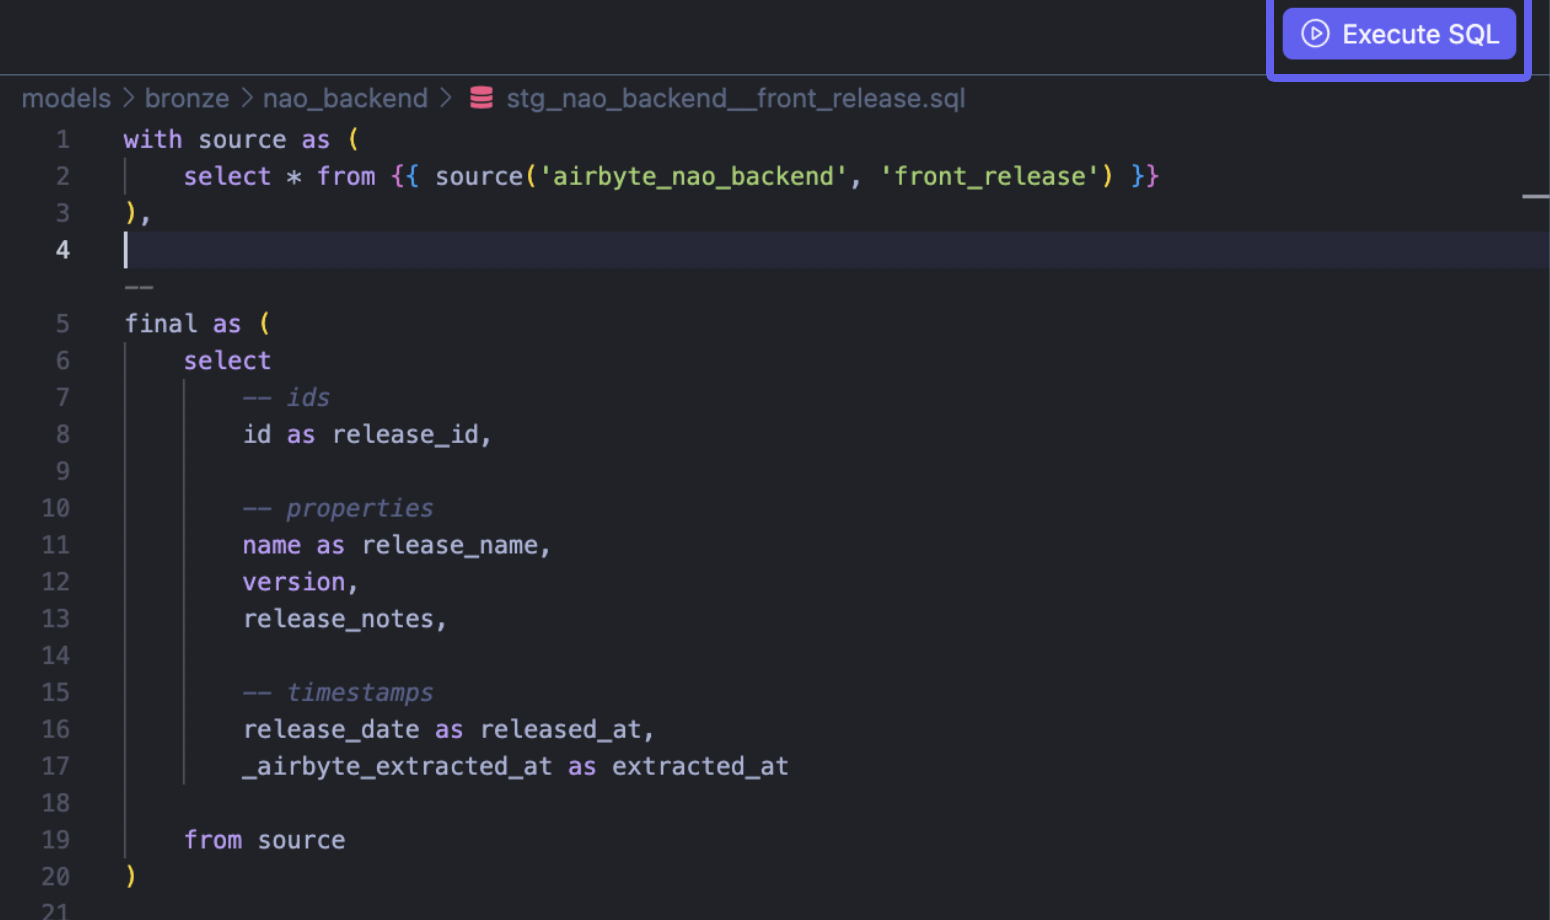Click the Execute SQL button
This screenshot has height=920, width=1550.
pyautogui.click(x=1398, y=34)
